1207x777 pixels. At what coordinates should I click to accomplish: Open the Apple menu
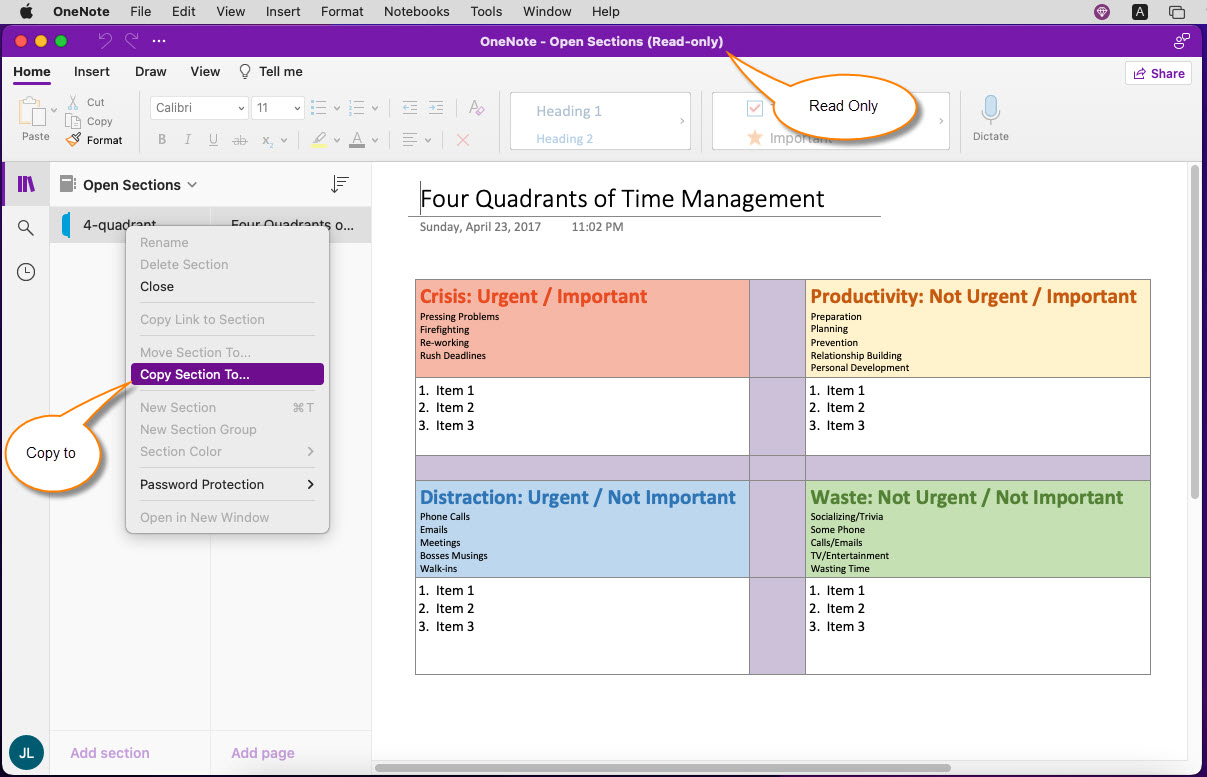[x=25, y=12]
